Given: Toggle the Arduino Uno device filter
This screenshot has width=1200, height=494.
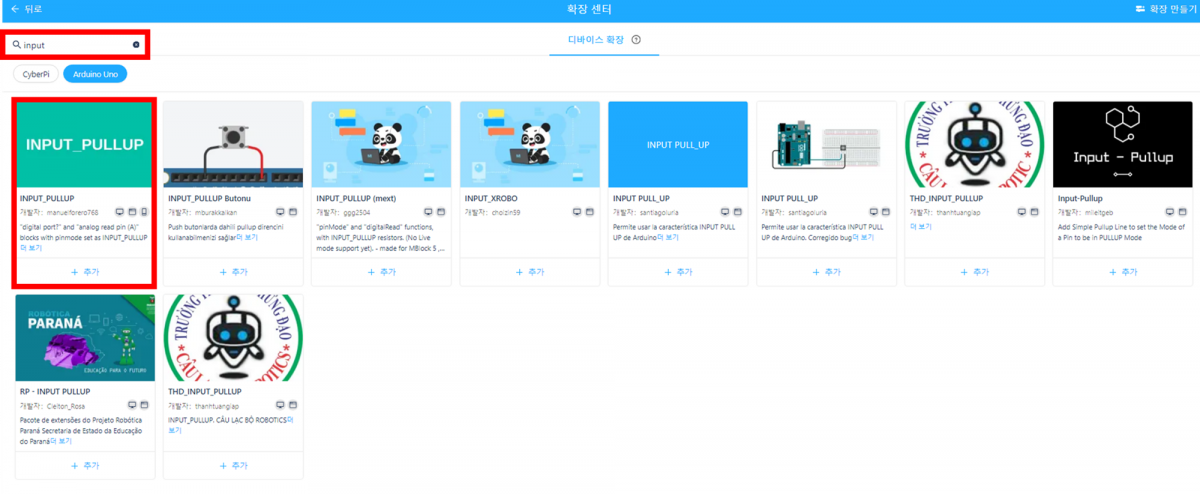Looking at the screenshot, I should pyautogui.click(x=95, y=74).
